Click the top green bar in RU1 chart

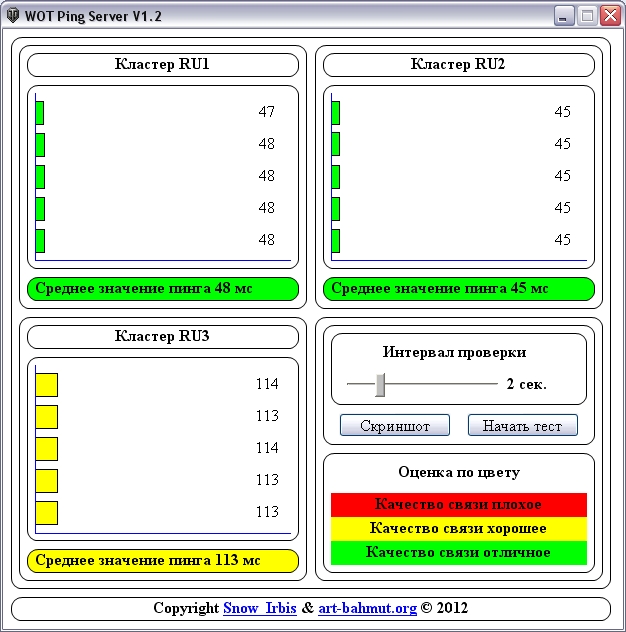(40, 113)
